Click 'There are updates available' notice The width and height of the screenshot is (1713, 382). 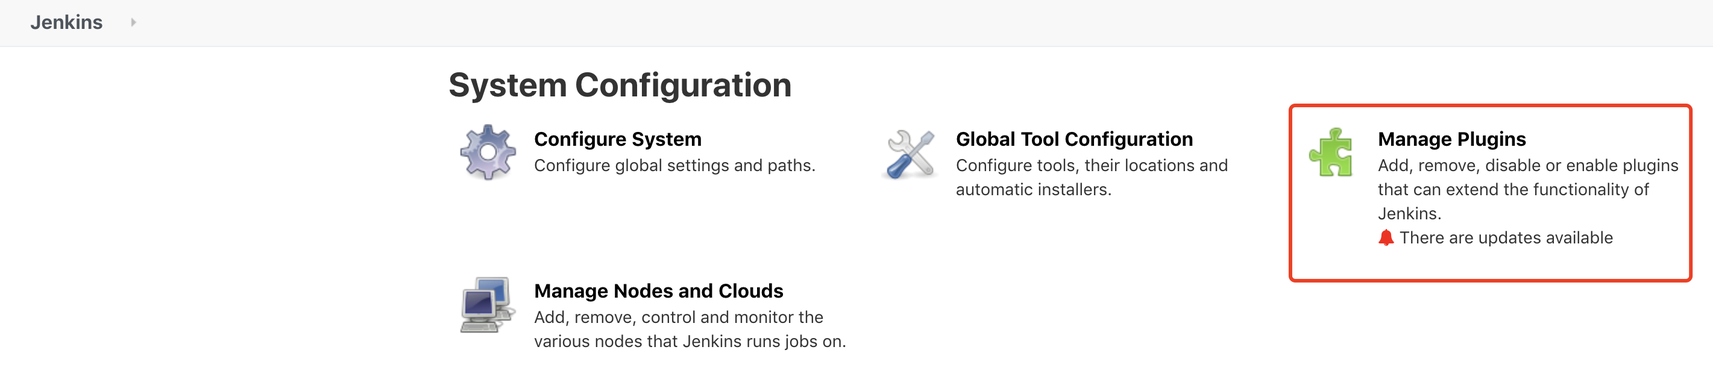tap(1506, 237)
